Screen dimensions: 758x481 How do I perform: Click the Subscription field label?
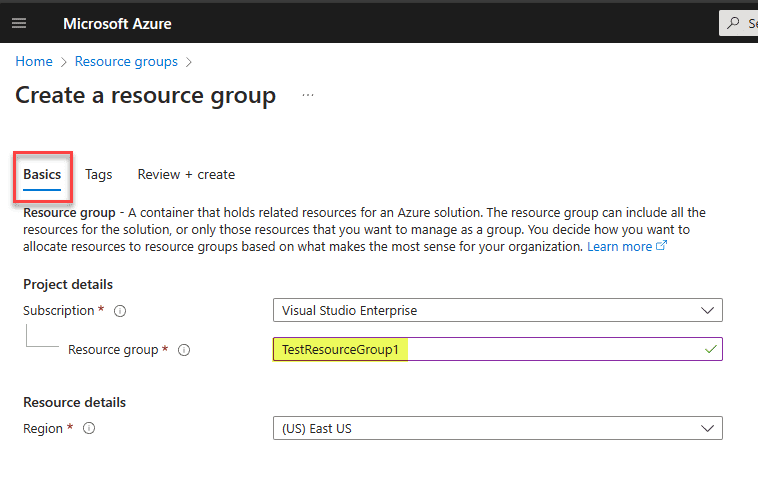58,311
